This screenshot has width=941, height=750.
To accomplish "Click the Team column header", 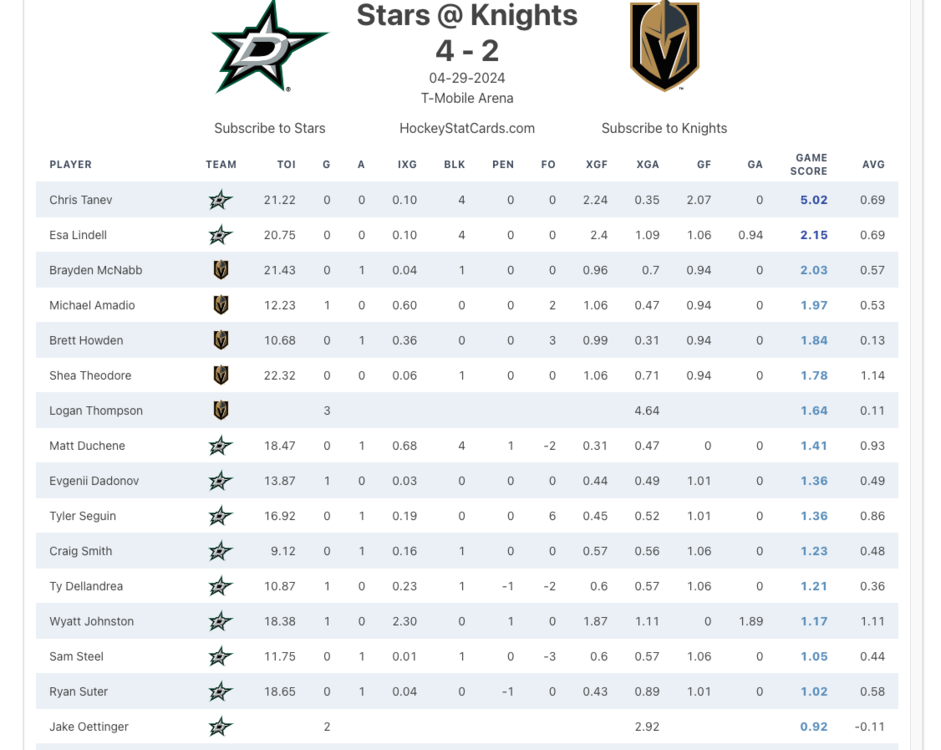I will pos(221,165).
